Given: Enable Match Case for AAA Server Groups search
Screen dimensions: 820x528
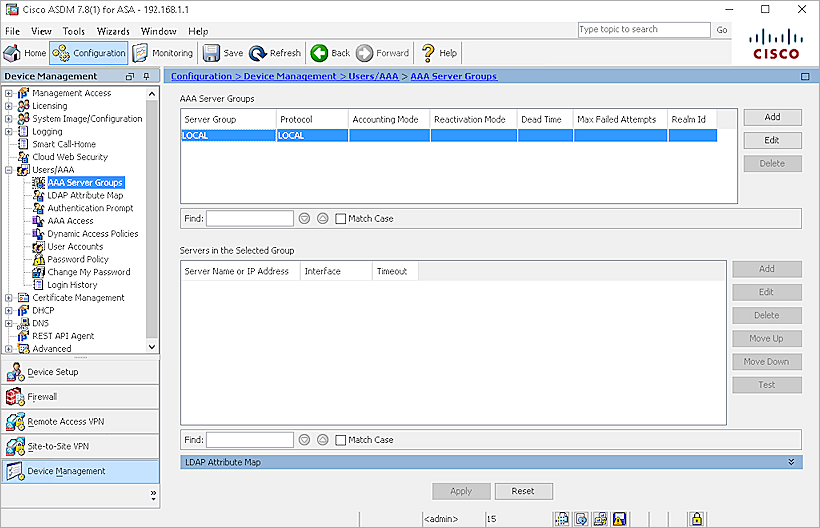Looking at the screenshot, I should click(x=341, y=218).
